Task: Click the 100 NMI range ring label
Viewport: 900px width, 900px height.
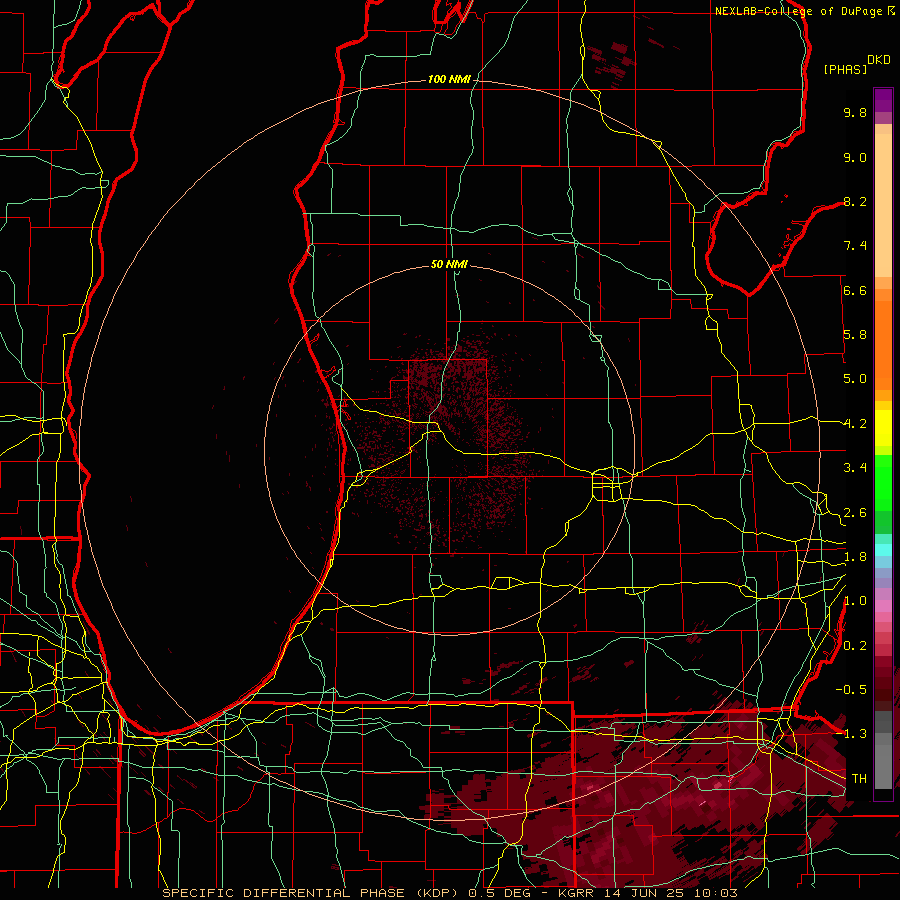Action: point(449,79)
